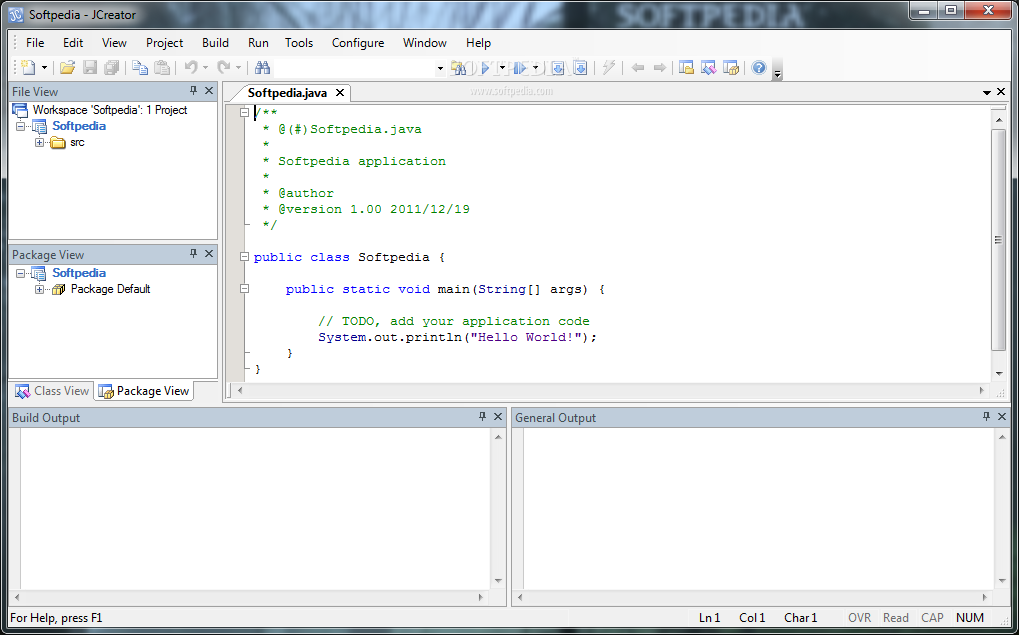
Task: Click the Help question mark icon
Action: 759,67
